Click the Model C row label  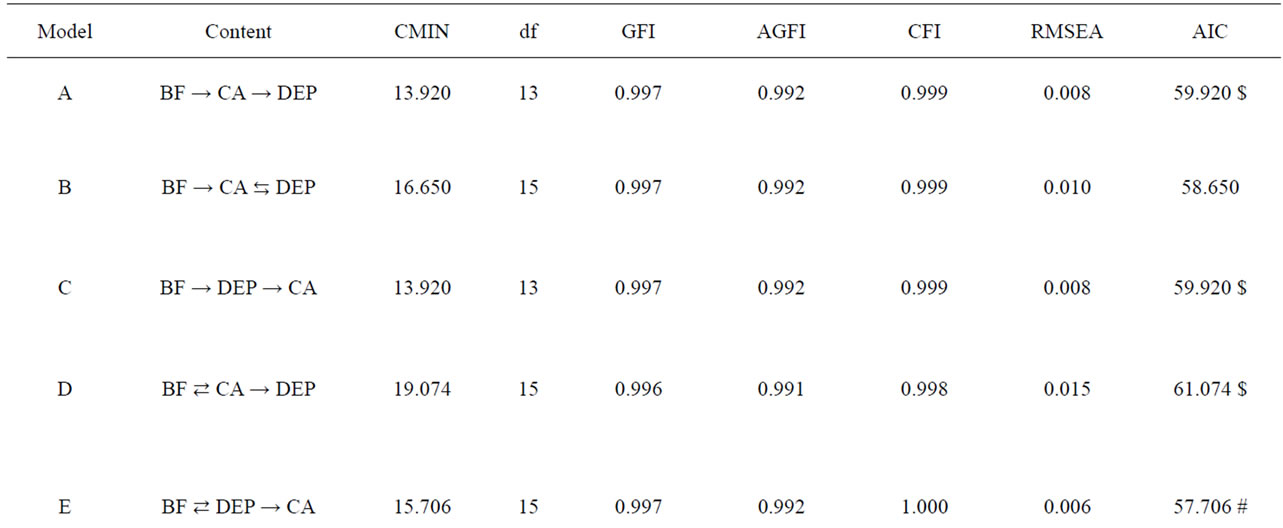click(x=65, y=287)
